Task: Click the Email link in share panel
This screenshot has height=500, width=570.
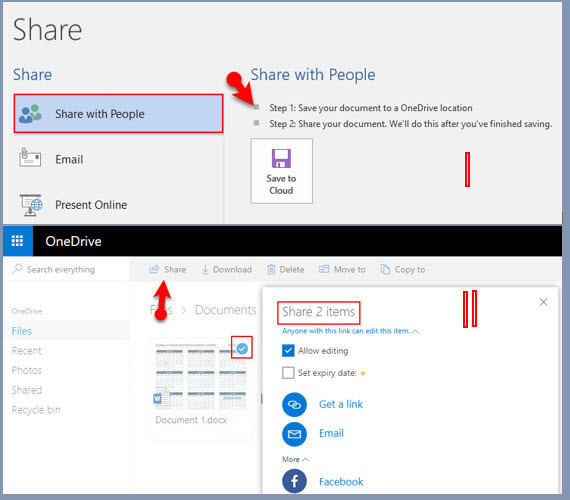Action: [x=331, y=433]
